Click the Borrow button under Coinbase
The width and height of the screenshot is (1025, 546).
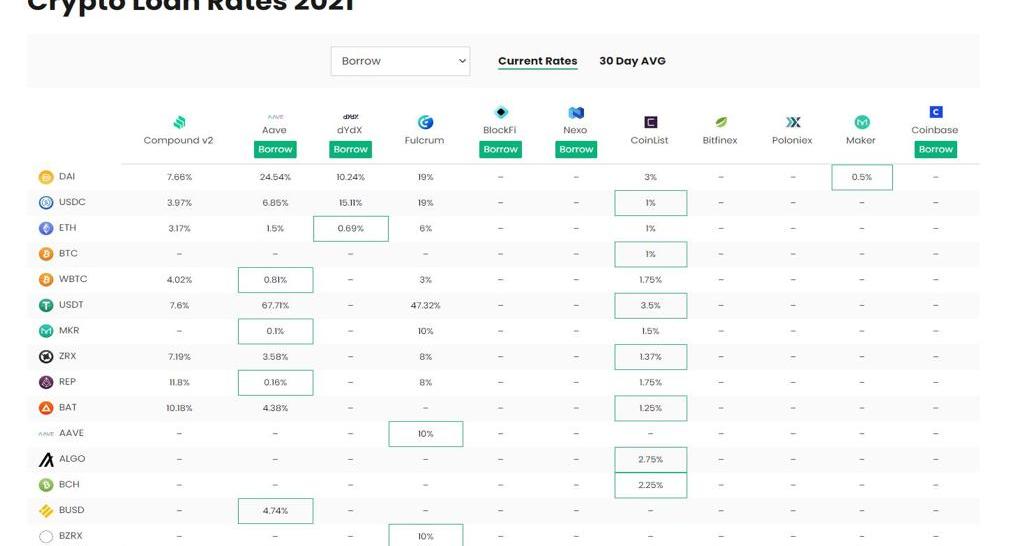click(935, 149)
